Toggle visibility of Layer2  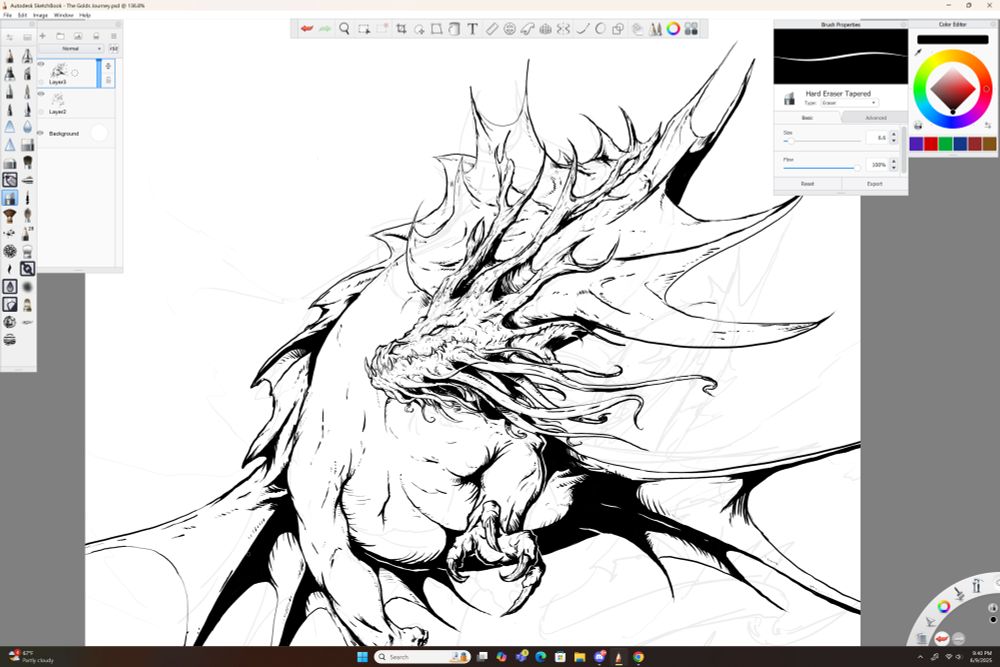coord(41,94)
